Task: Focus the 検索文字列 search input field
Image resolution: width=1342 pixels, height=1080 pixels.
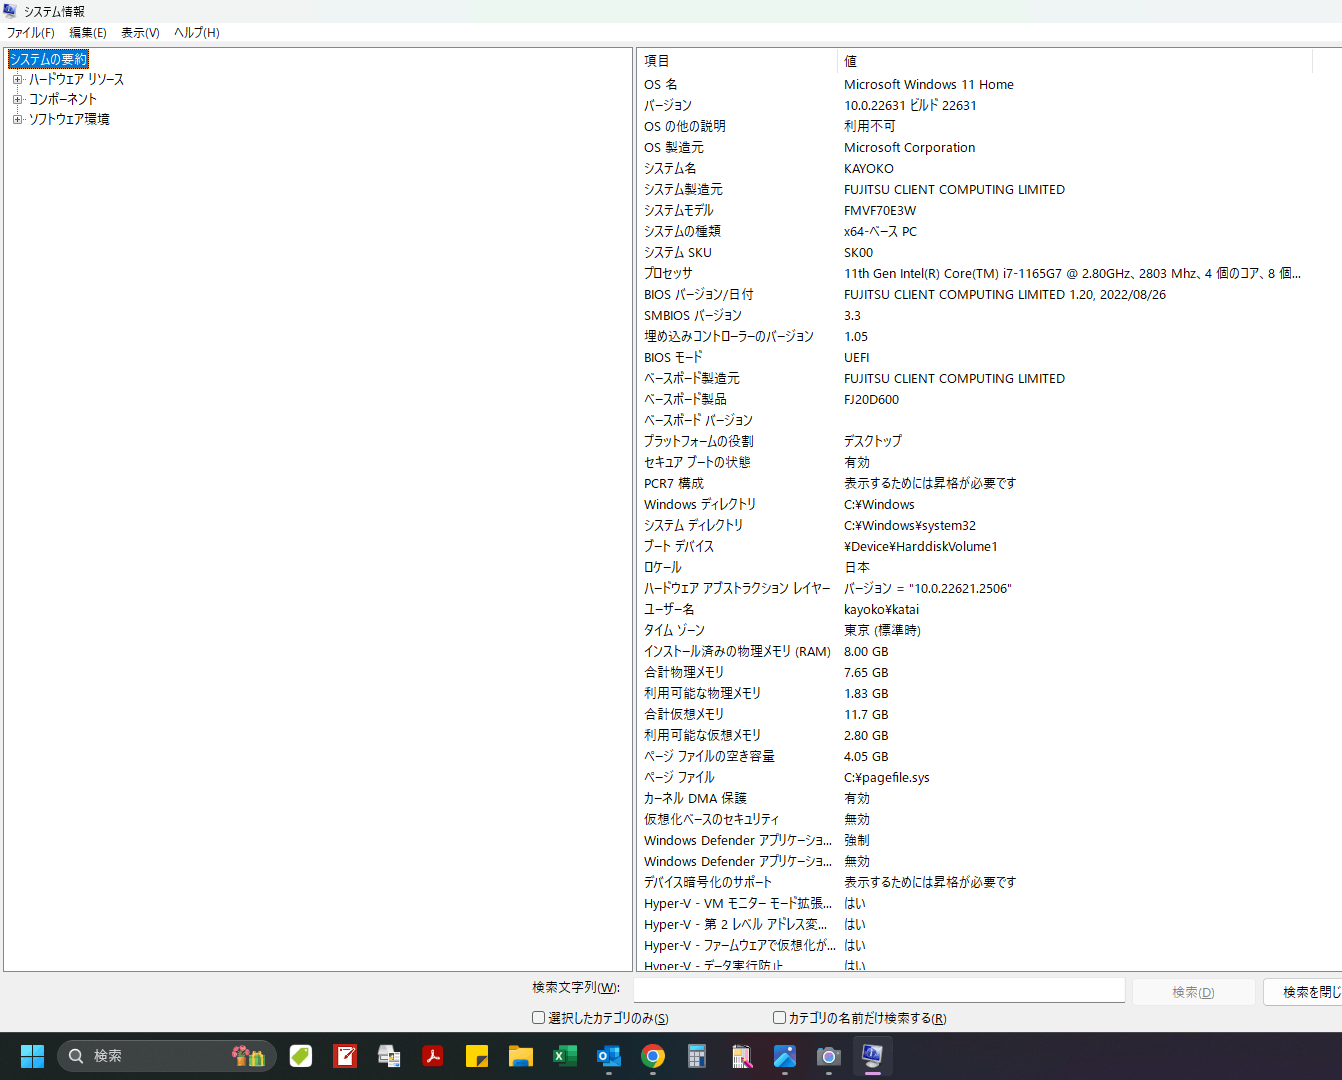Action: (879, 990)
